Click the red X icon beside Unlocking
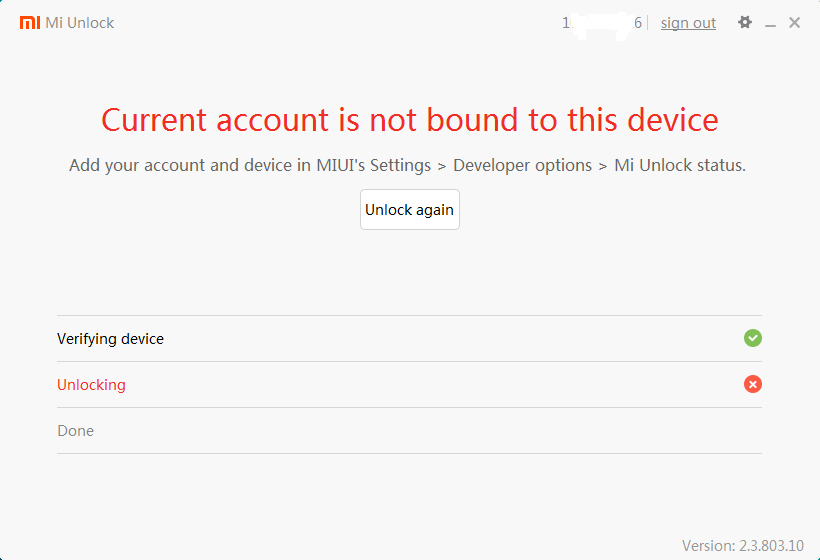 pyautogui.click(x=753, y=384)
